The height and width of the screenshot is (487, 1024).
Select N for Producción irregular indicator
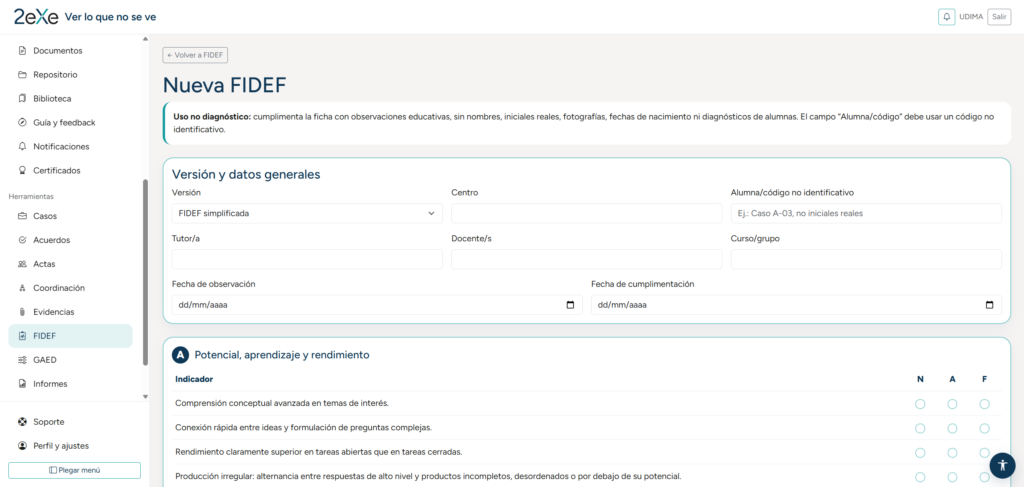[x=920, y=477]
